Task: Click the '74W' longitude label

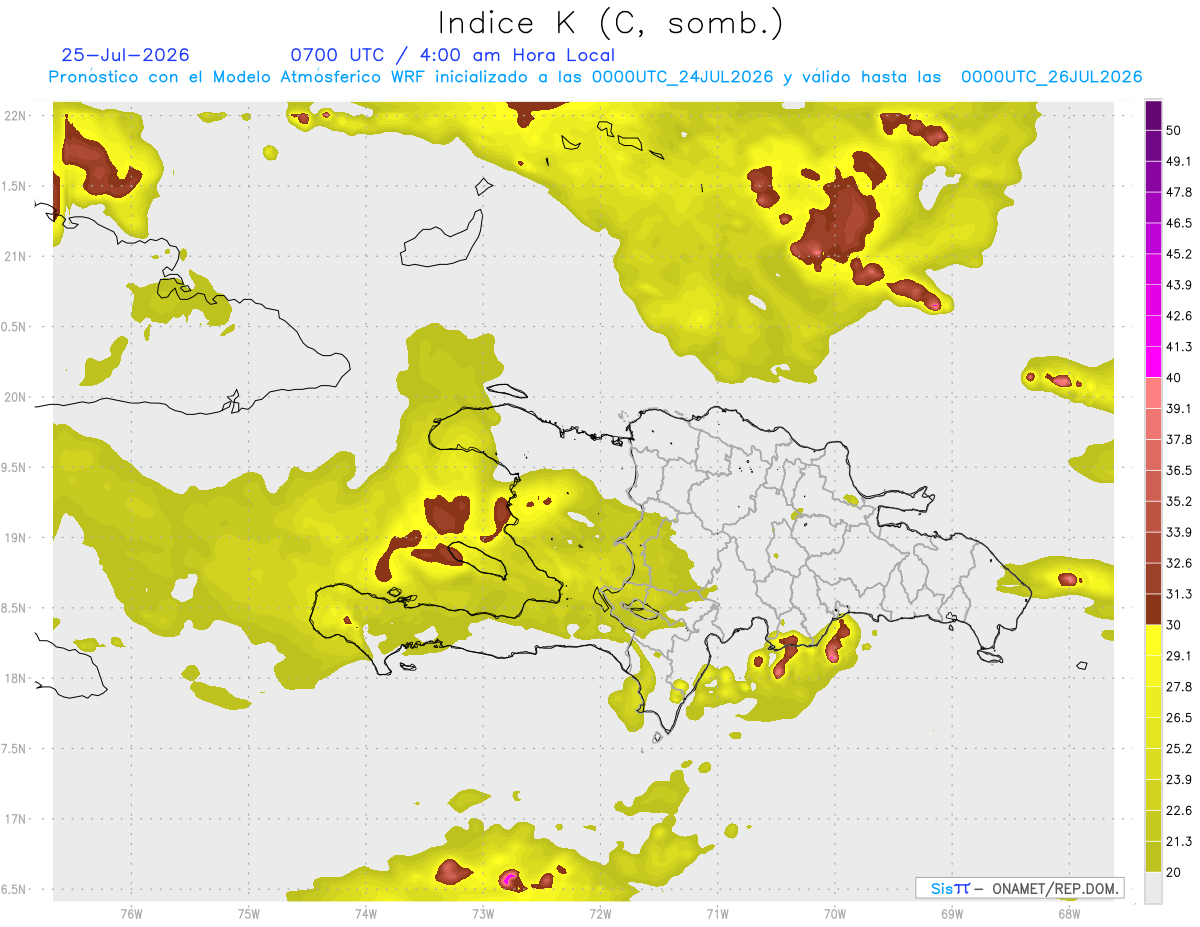Action: [x=366, y=913]
